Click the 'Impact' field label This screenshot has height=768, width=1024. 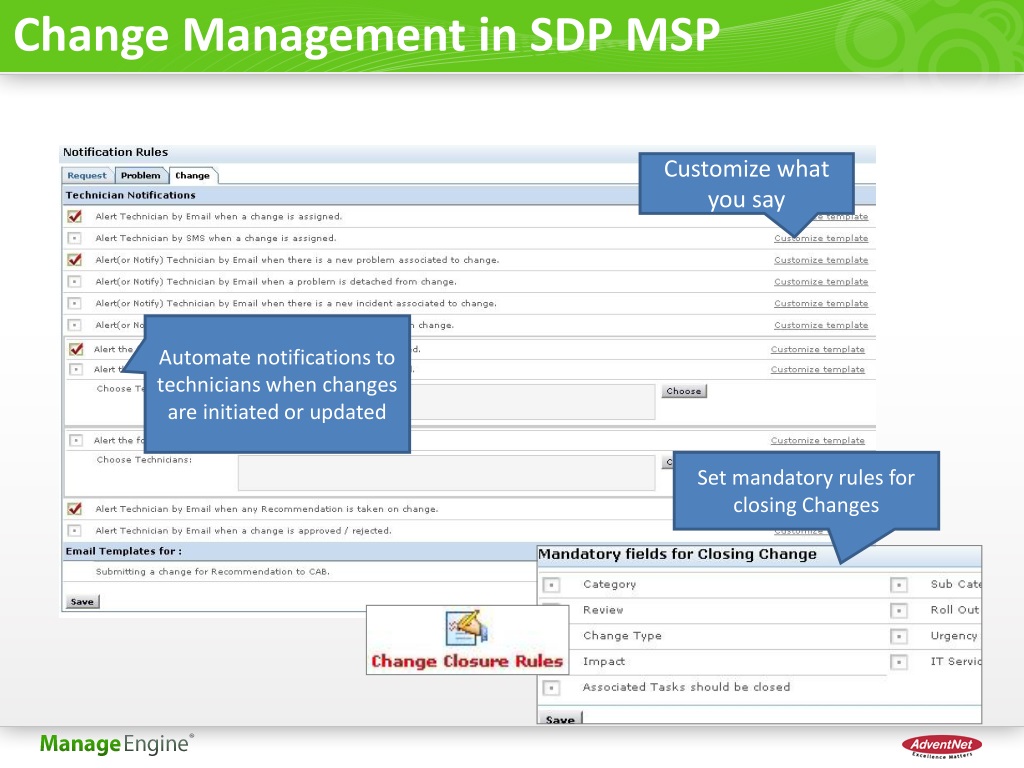[x=604, y=662]
